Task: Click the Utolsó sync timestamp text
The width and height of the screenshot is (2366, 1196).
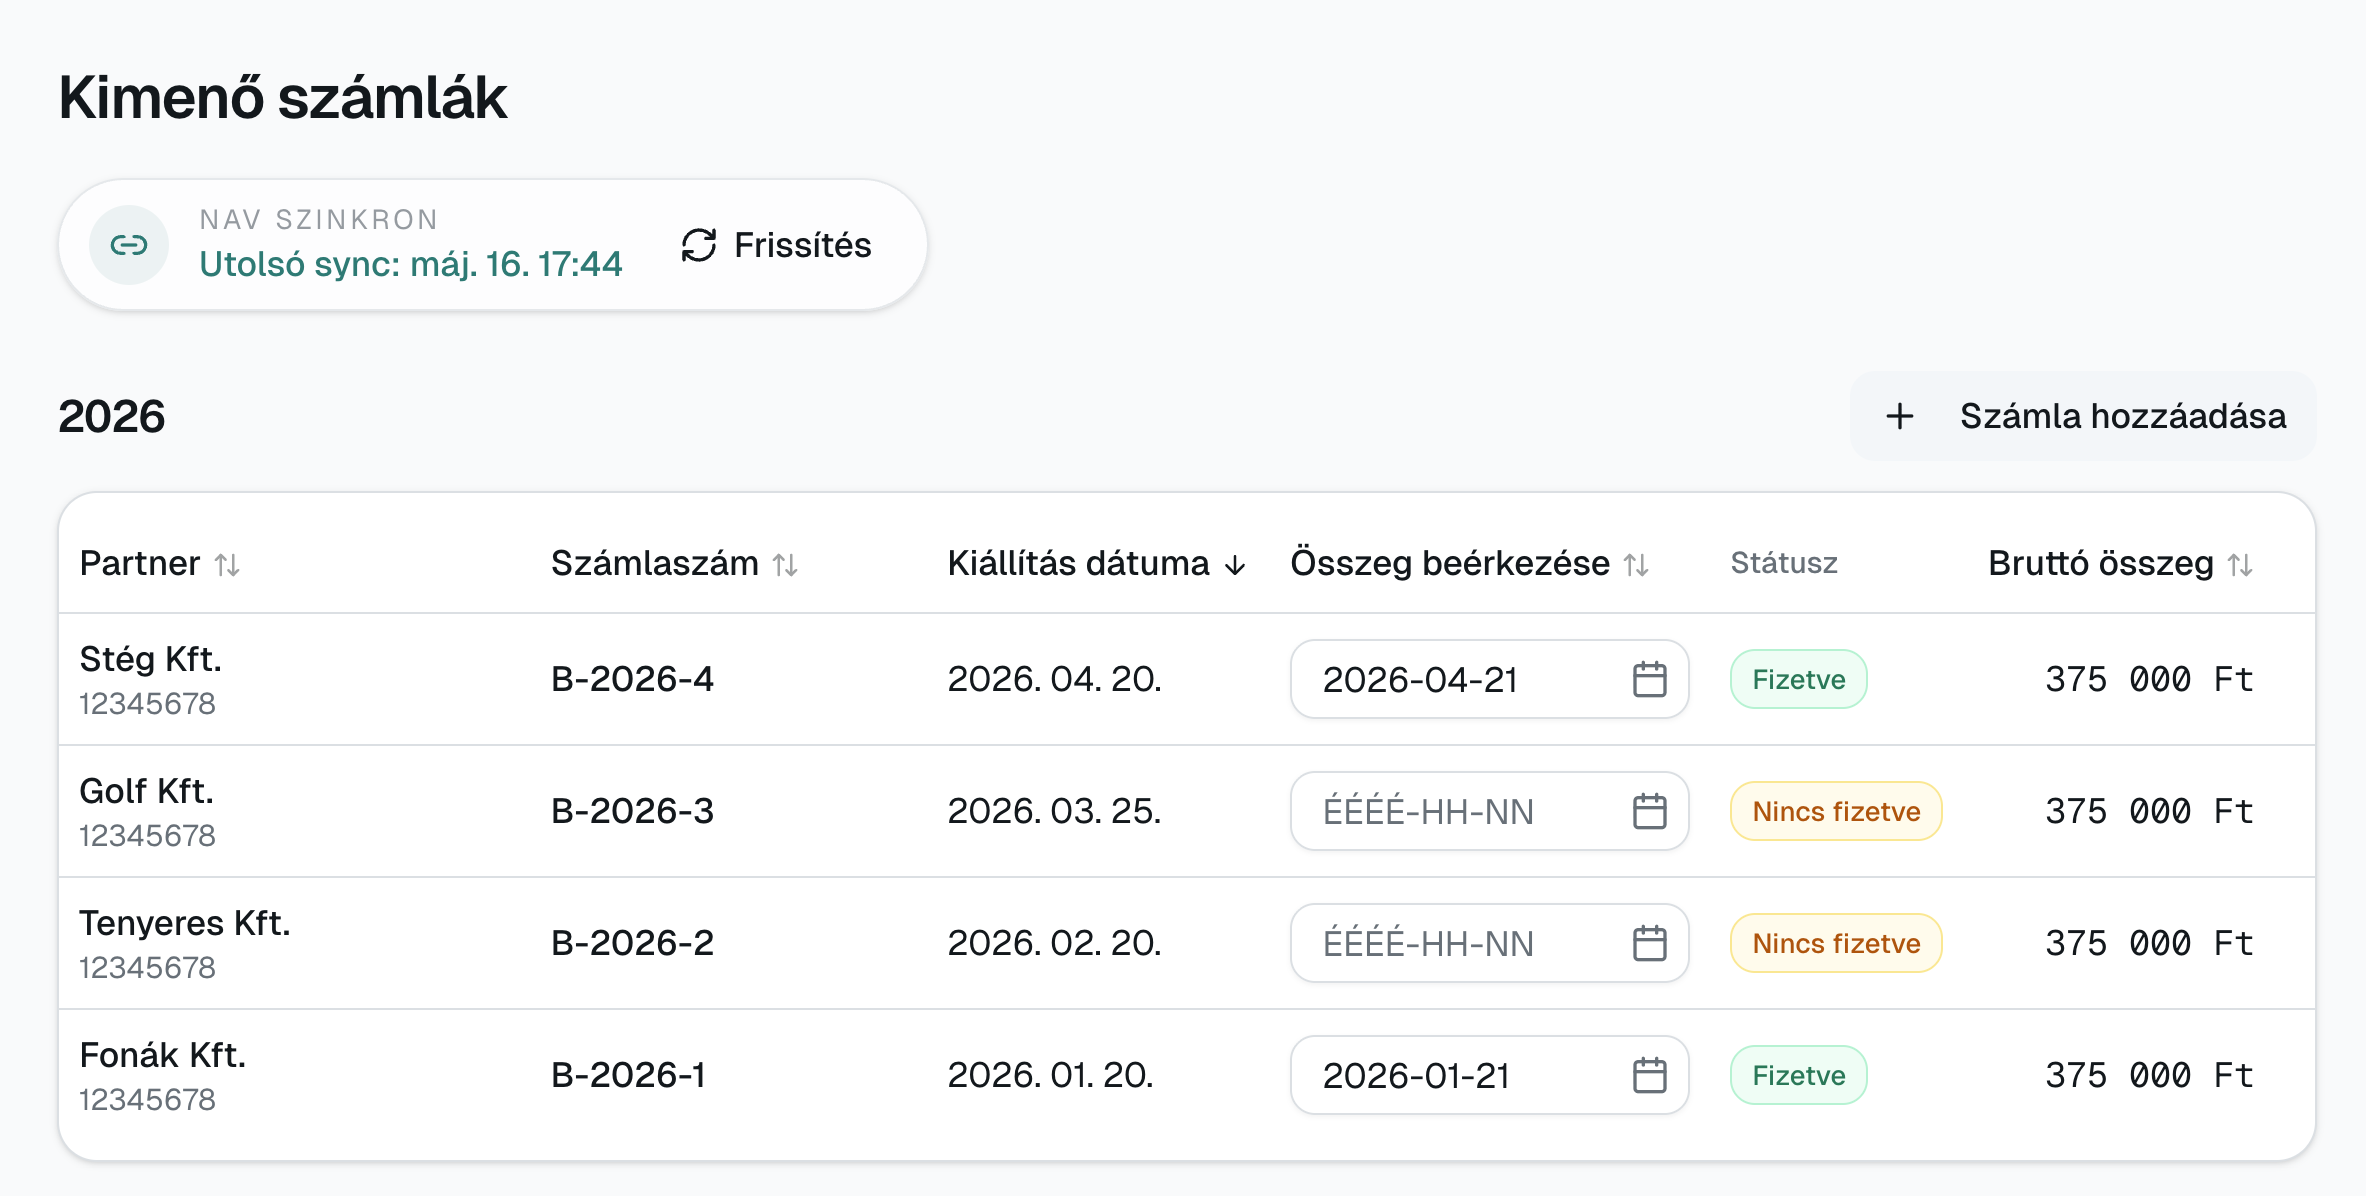Action: coord(411,264)
